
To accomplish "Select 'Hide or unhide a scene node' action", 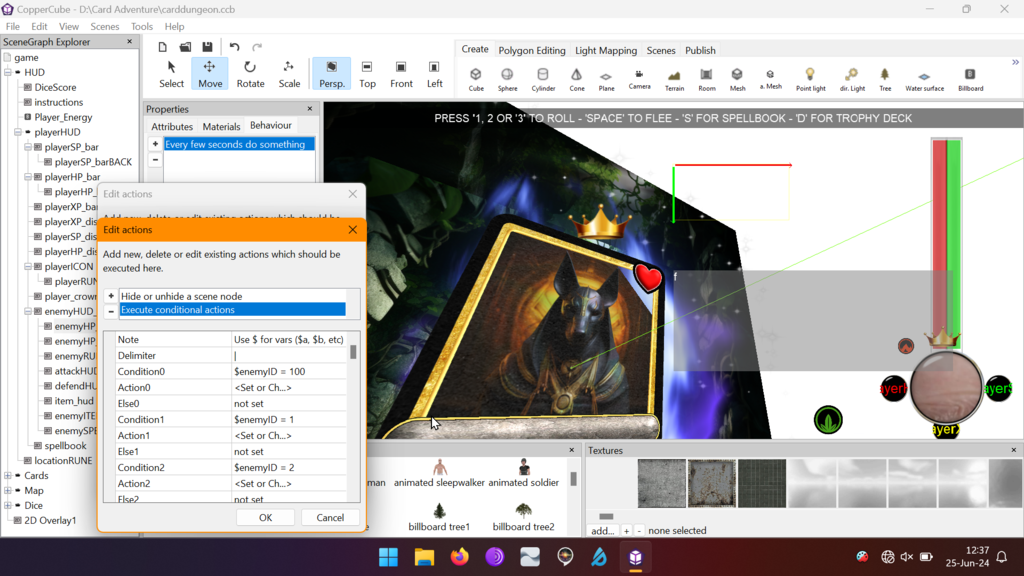I will tap(232, 296).
